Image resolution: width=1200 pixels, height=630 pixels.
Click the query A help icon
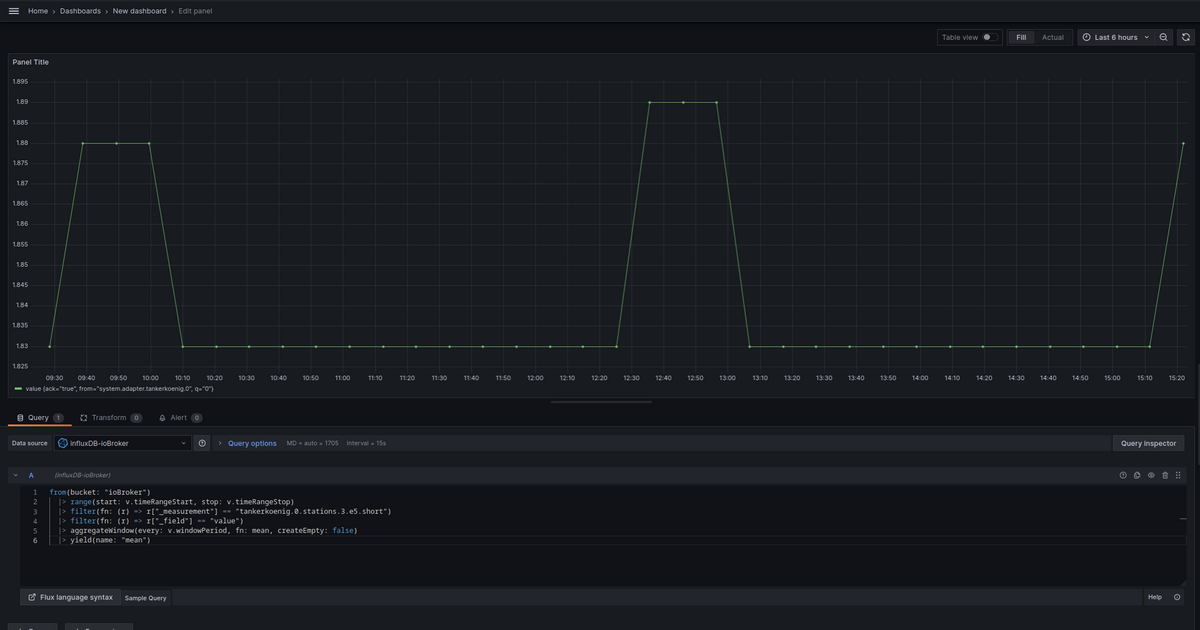pyautogui.click(x=1123, y=475)
